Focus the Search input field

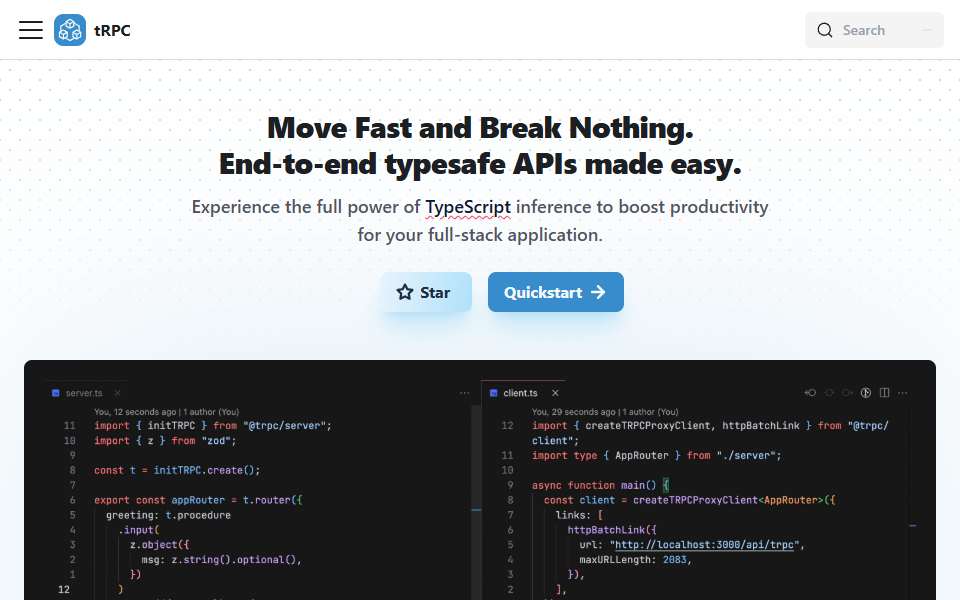(874, 30)
